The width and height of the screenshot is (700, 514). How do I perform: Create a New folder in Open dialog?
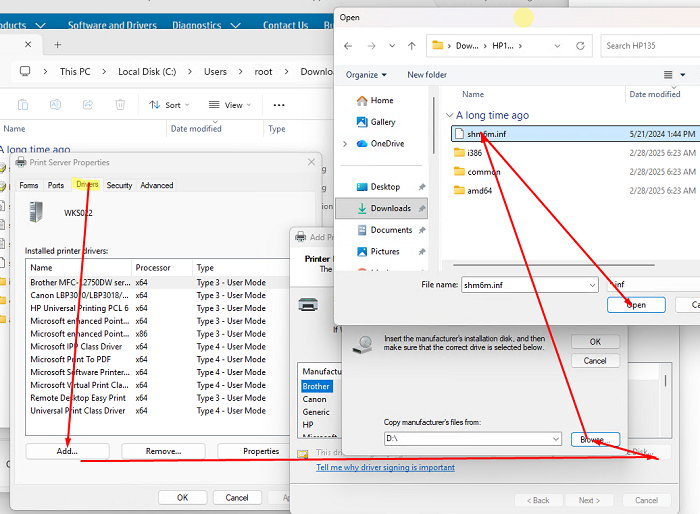427,75
